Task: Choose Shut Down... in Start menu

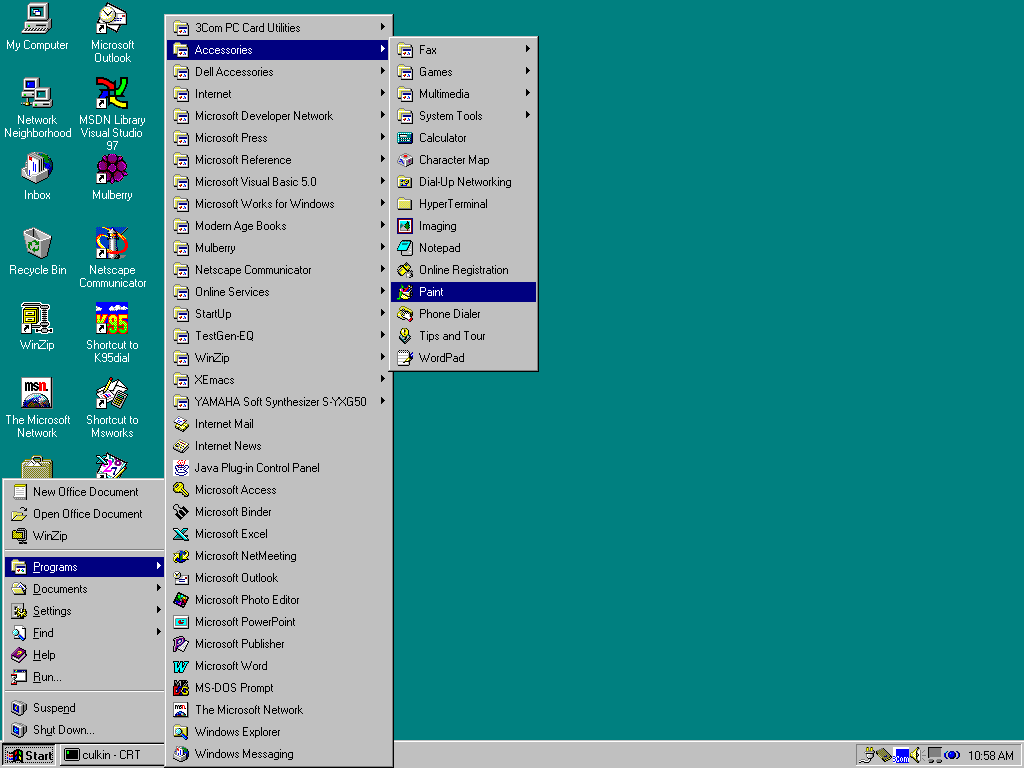Action: click(x=85, y=730)
